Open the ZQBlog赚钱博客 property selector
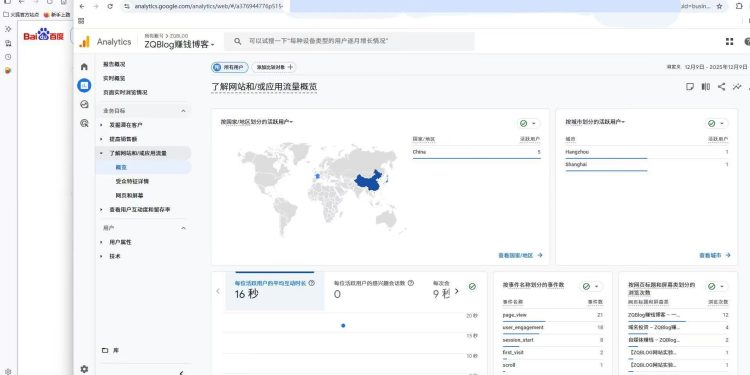 pos(179,44)
